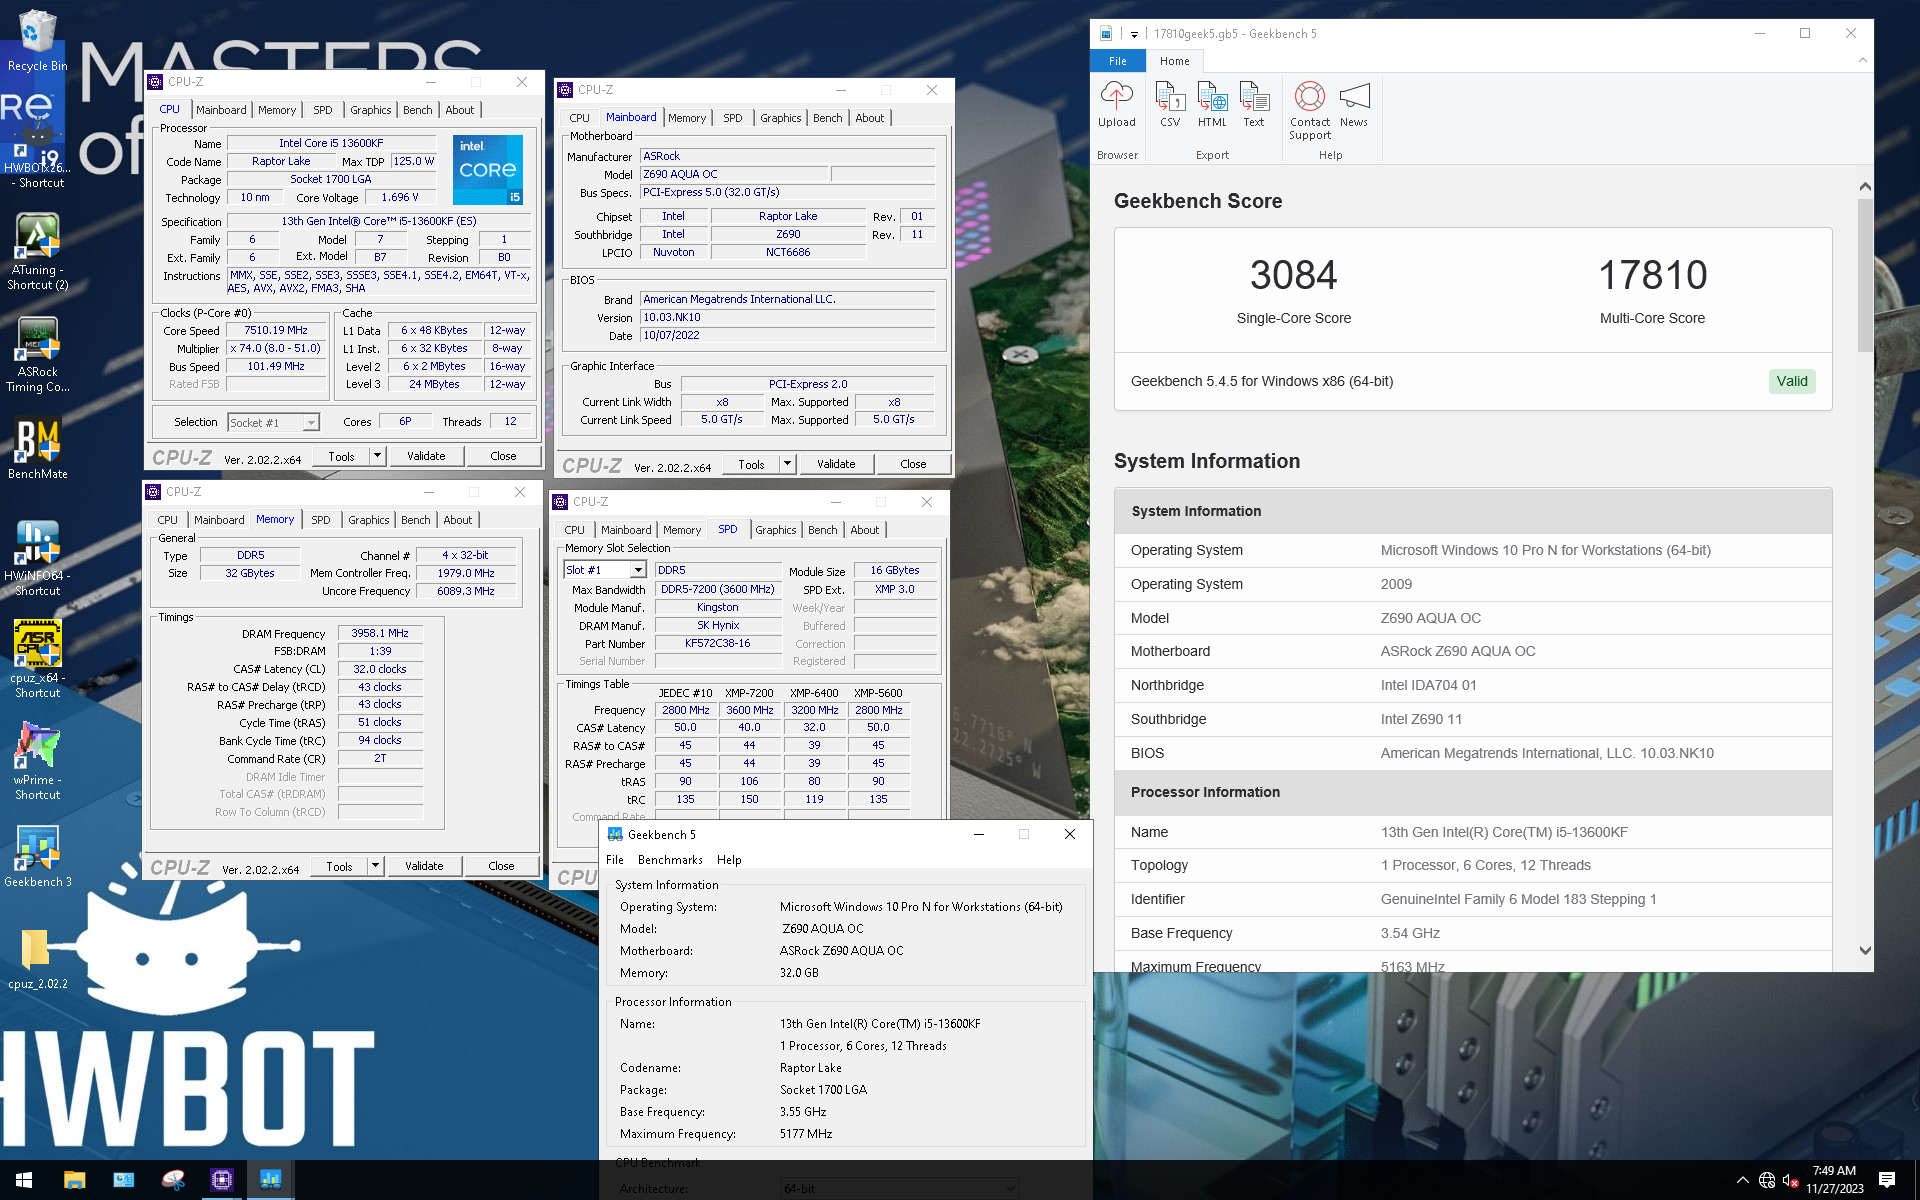The image size is (1920, 1200).
Task: Launch HWiNFO64 shortcut on desktop
Action: click(x=37, y=558)
